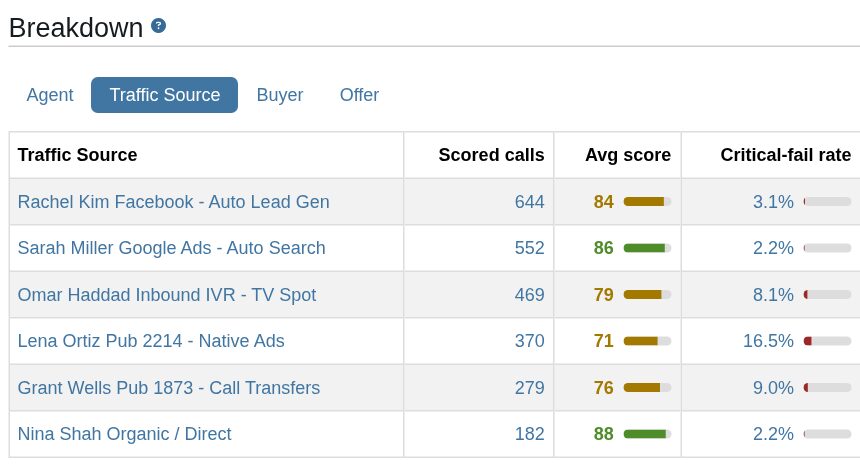Click the score bar beside 84
The height and width of the screenshot is (467, 860).
(x=647, y=202)
